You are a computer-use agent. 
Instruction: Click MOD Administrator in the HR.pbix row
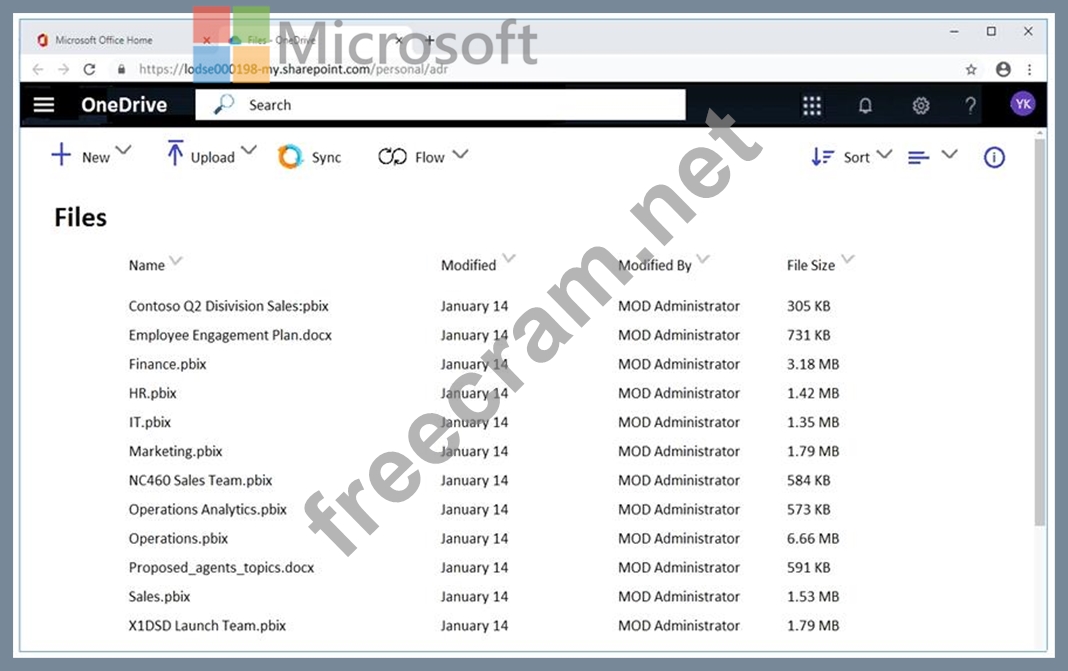click(678, 393)
